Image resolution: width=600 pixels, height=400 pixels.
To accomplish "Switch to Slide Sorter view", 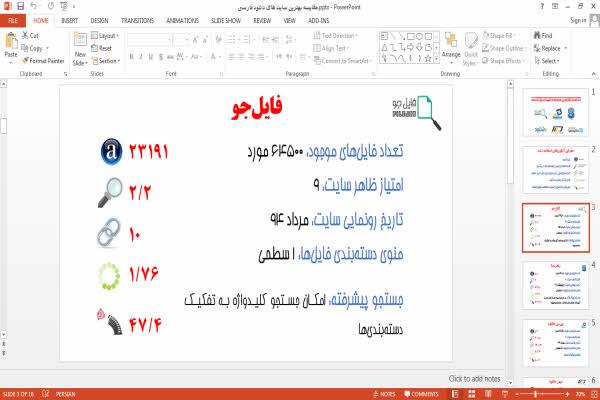I will pyautogui.click(x=472, y=394).
